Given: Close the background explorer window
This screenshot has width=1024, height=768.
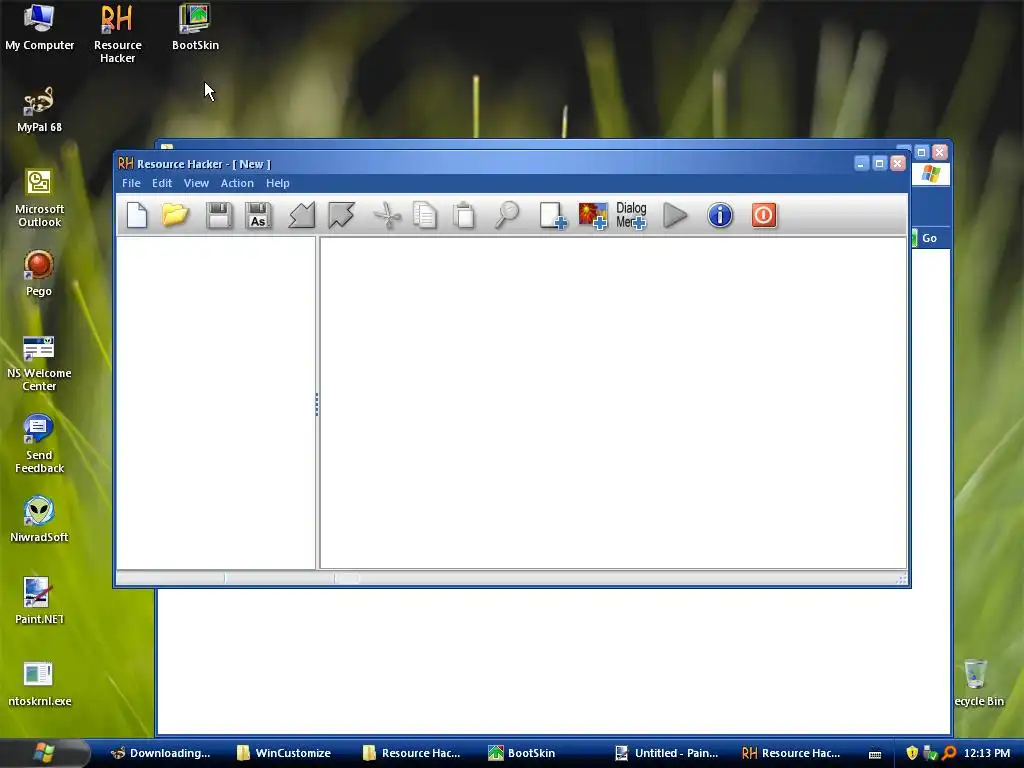Looking at the screenshot, I should (940, 152).
